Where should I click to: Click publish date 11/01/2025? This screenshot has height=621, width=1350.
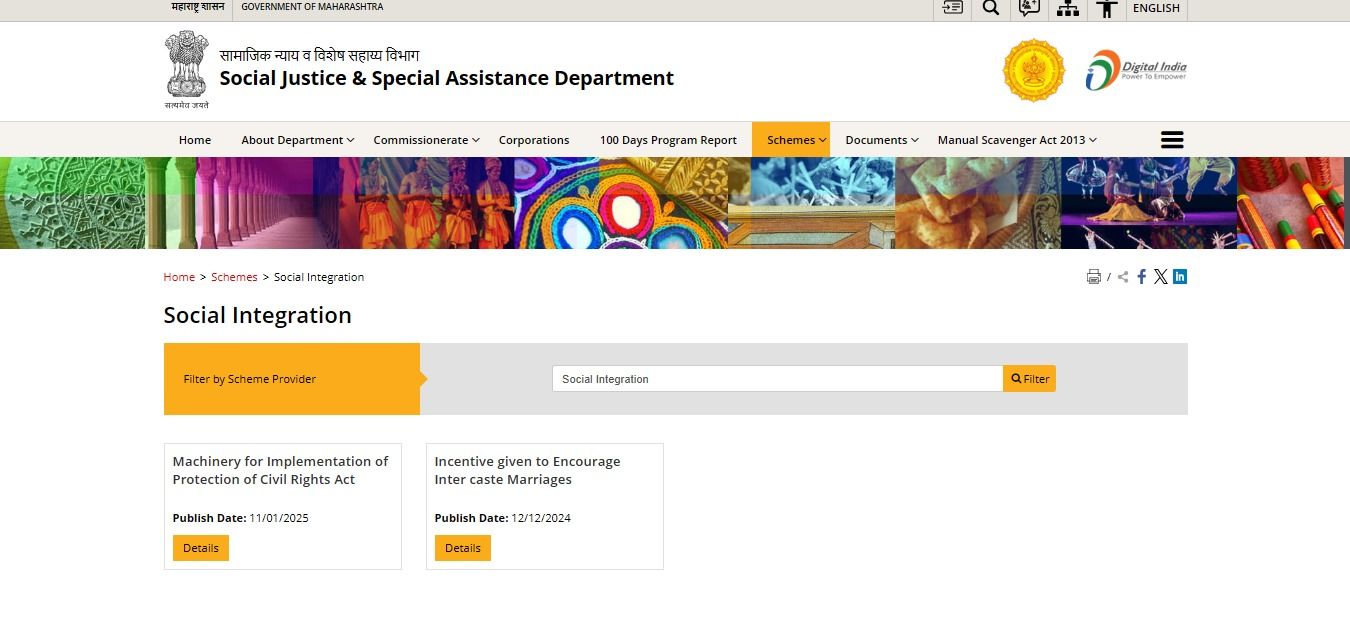pyautogui.click(x=279, y=518)
